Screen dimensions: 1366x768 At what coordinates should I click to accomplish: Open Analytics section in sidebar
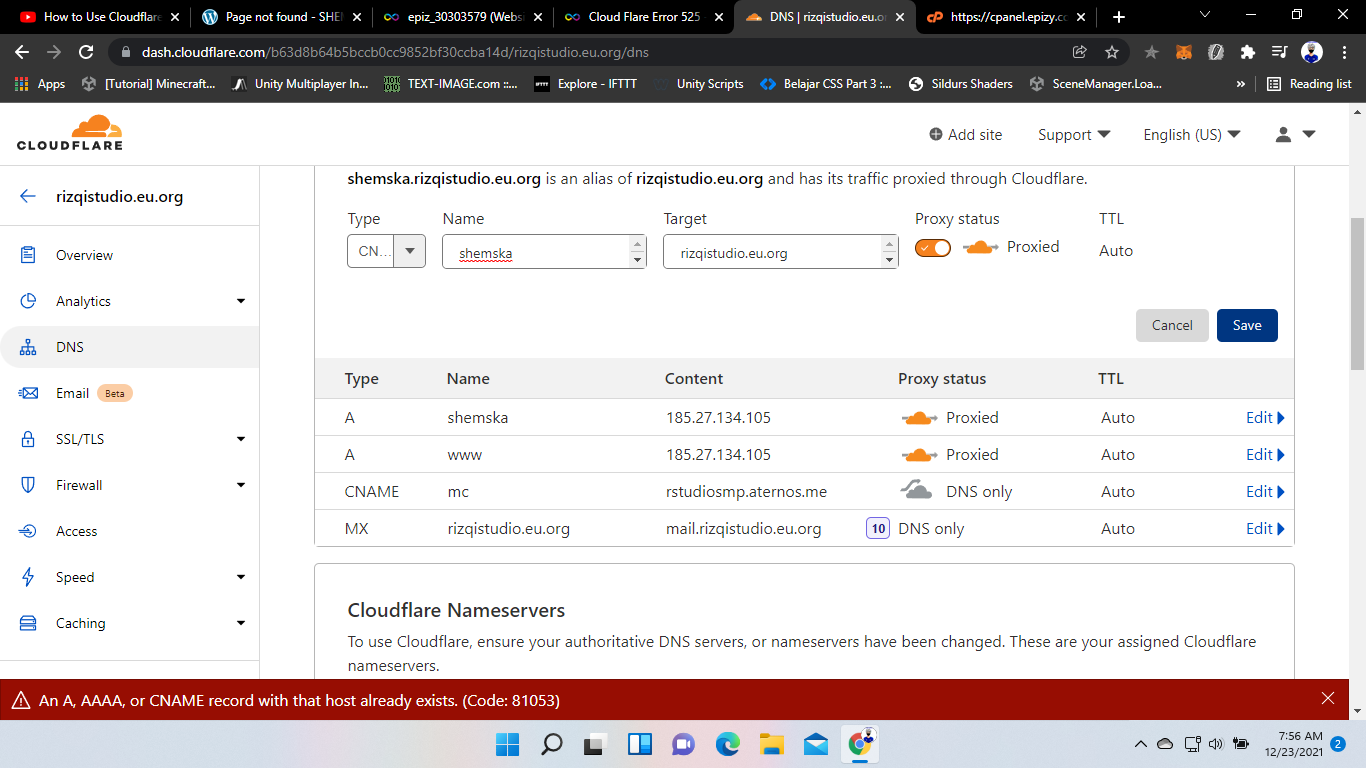(83, 301)
